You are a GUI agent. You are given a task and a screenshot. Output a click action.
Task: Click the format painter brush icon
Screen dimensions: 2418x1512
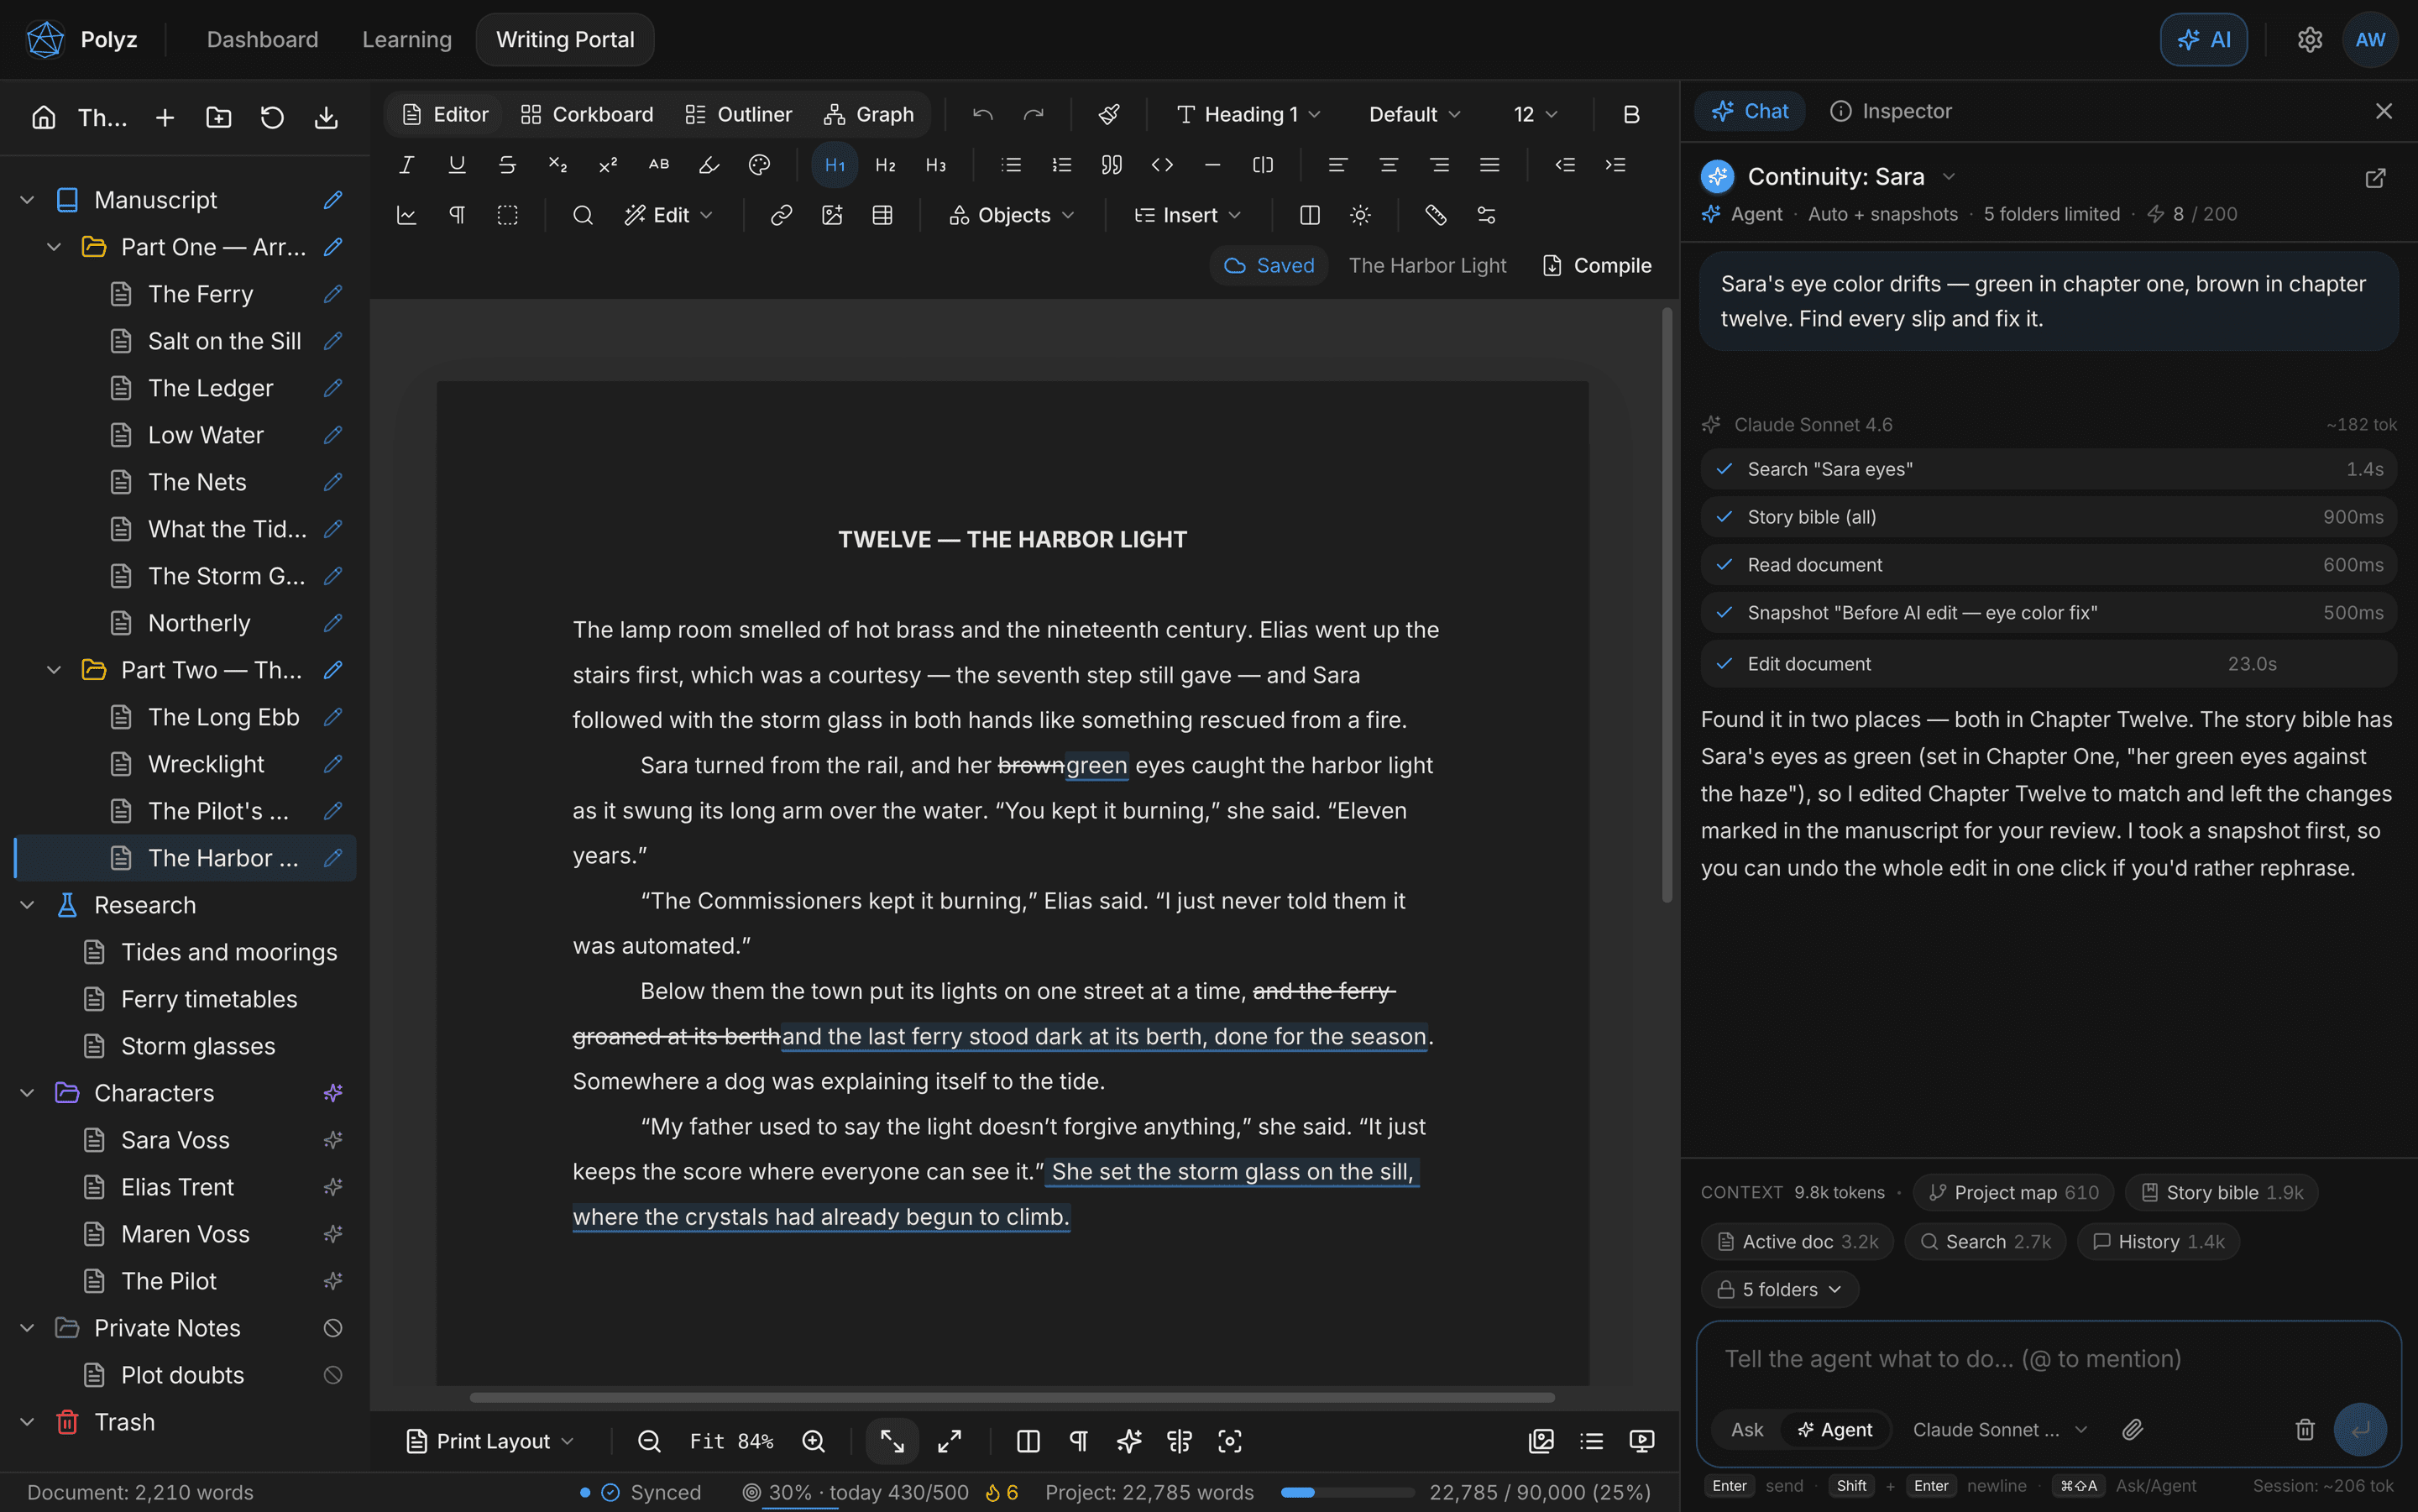pos(1109,115)
